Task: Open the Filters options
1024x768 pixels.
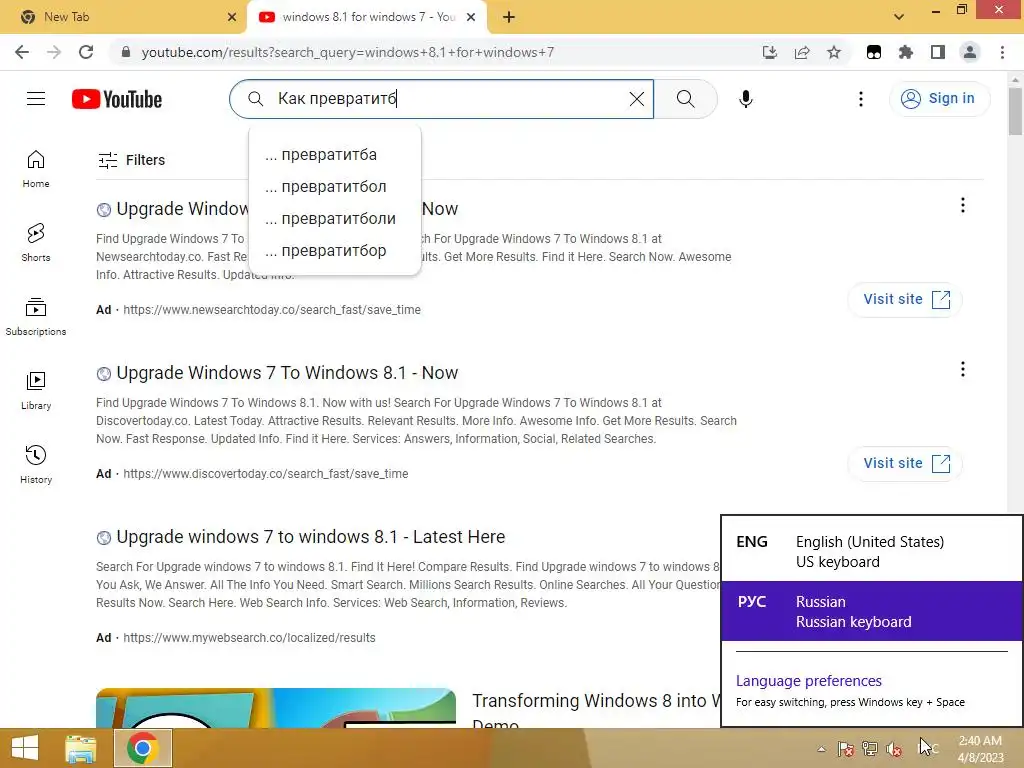Action: 131,160
